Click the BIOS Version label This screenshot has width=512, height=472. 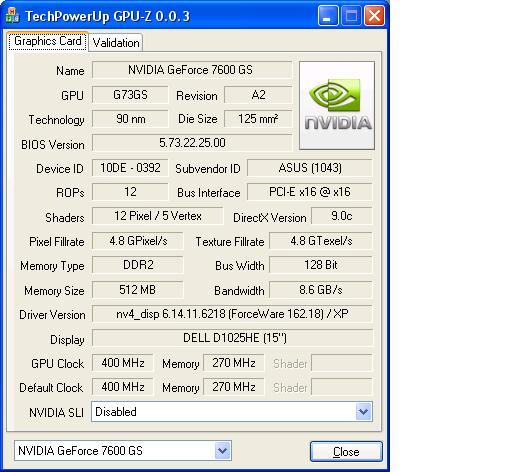tap(53, 145)
